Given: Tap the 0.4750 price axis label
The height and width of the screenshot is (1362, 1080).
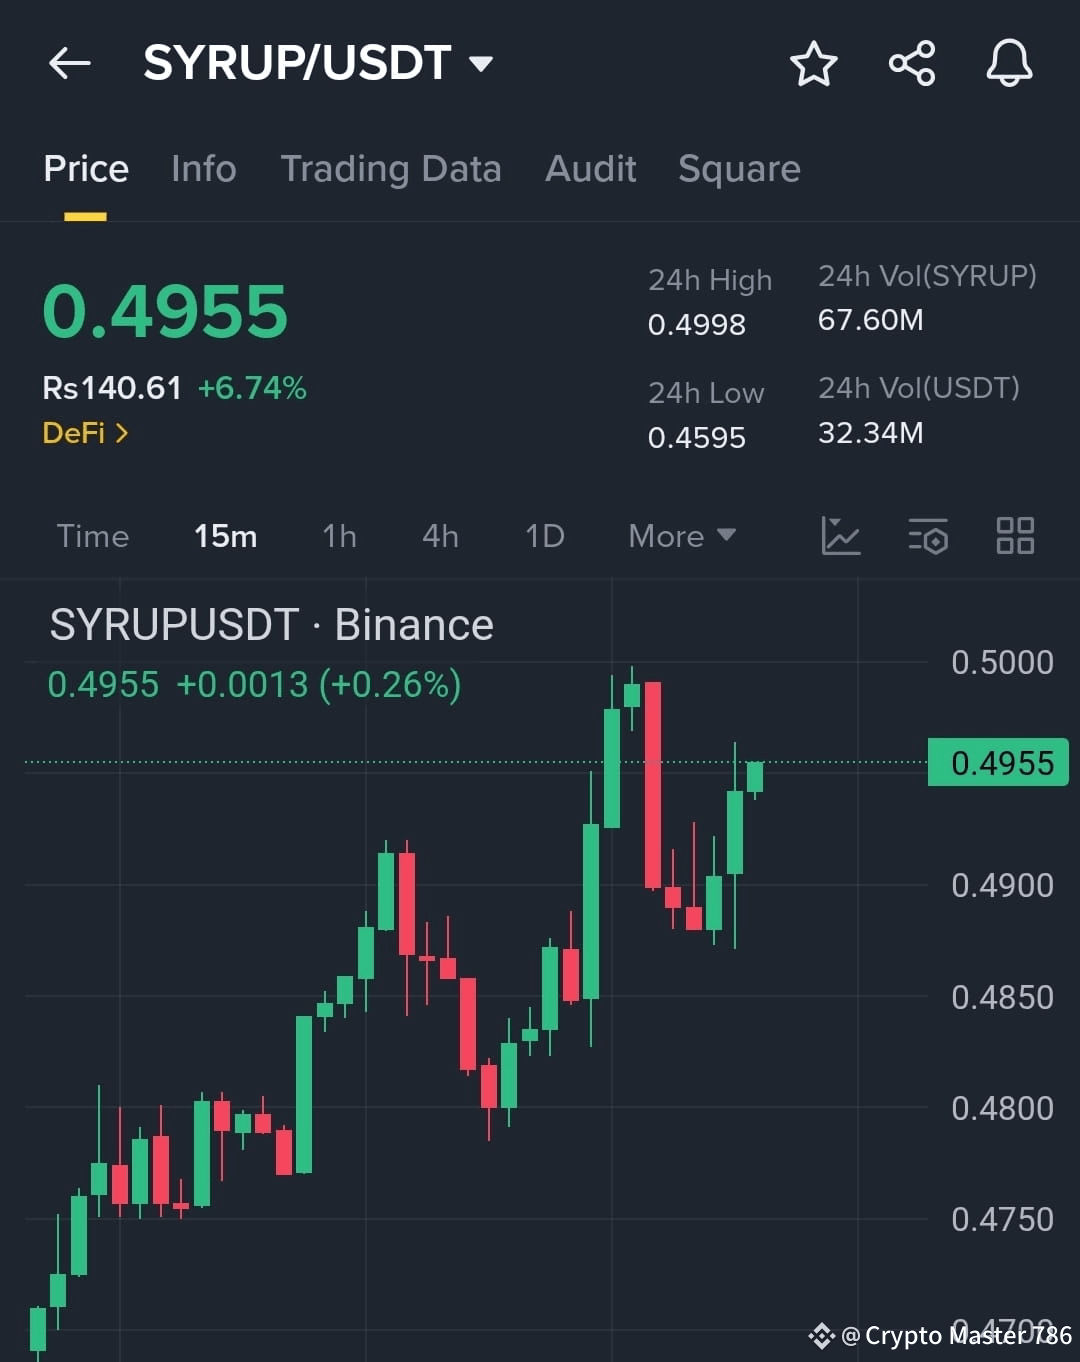Looking at the screenshot, I should [1002, 1219].
